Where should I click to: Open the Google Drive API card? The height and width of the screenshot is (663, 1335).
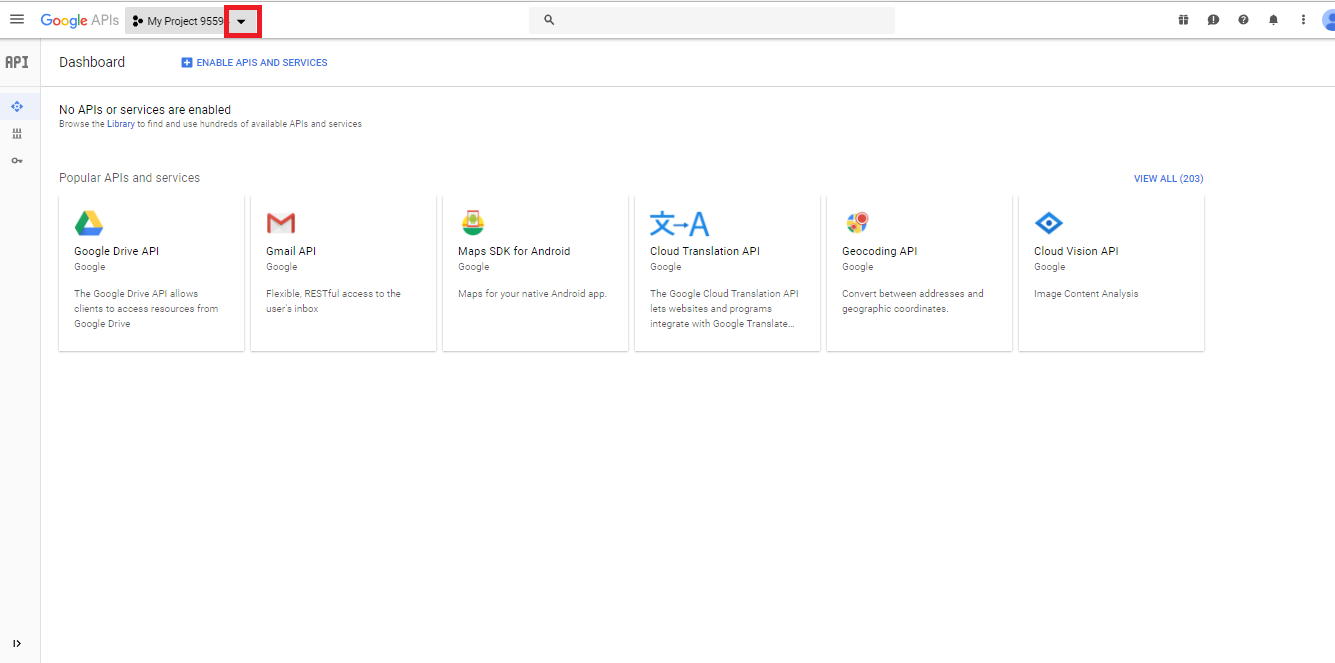coord(152,273)
